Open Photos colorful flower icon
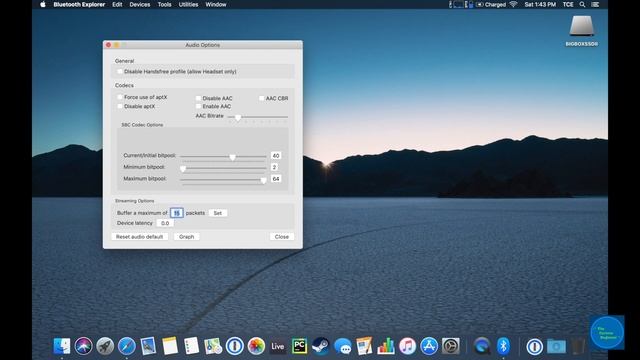 pyautogui.click(x=256, y=346)
